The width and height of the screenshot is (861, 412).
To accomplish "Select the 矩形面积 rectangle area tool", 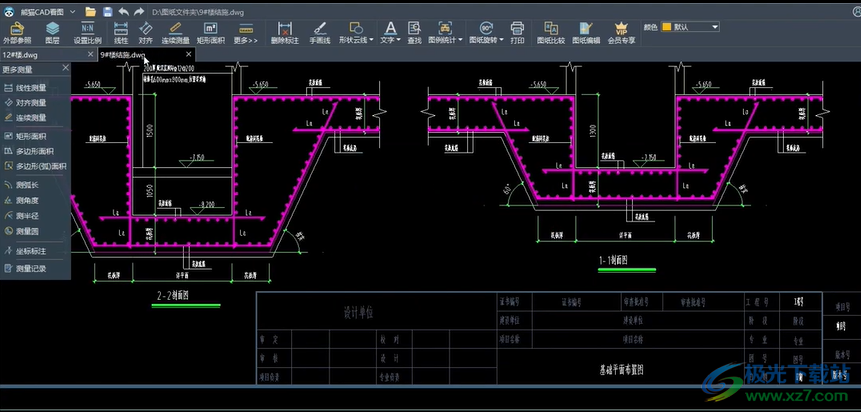I will pos(210,32).
